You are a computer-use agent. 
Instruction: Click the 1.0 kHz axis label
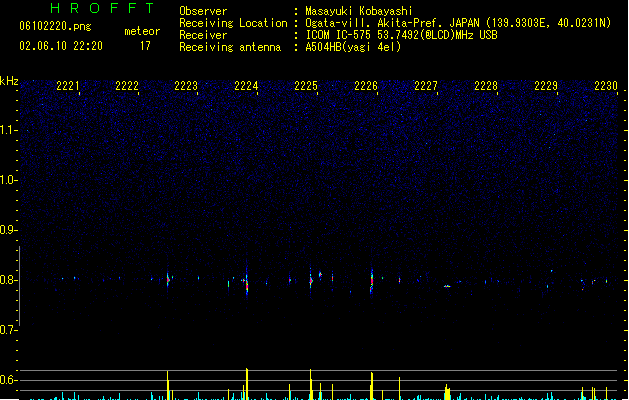click(8, 180)
